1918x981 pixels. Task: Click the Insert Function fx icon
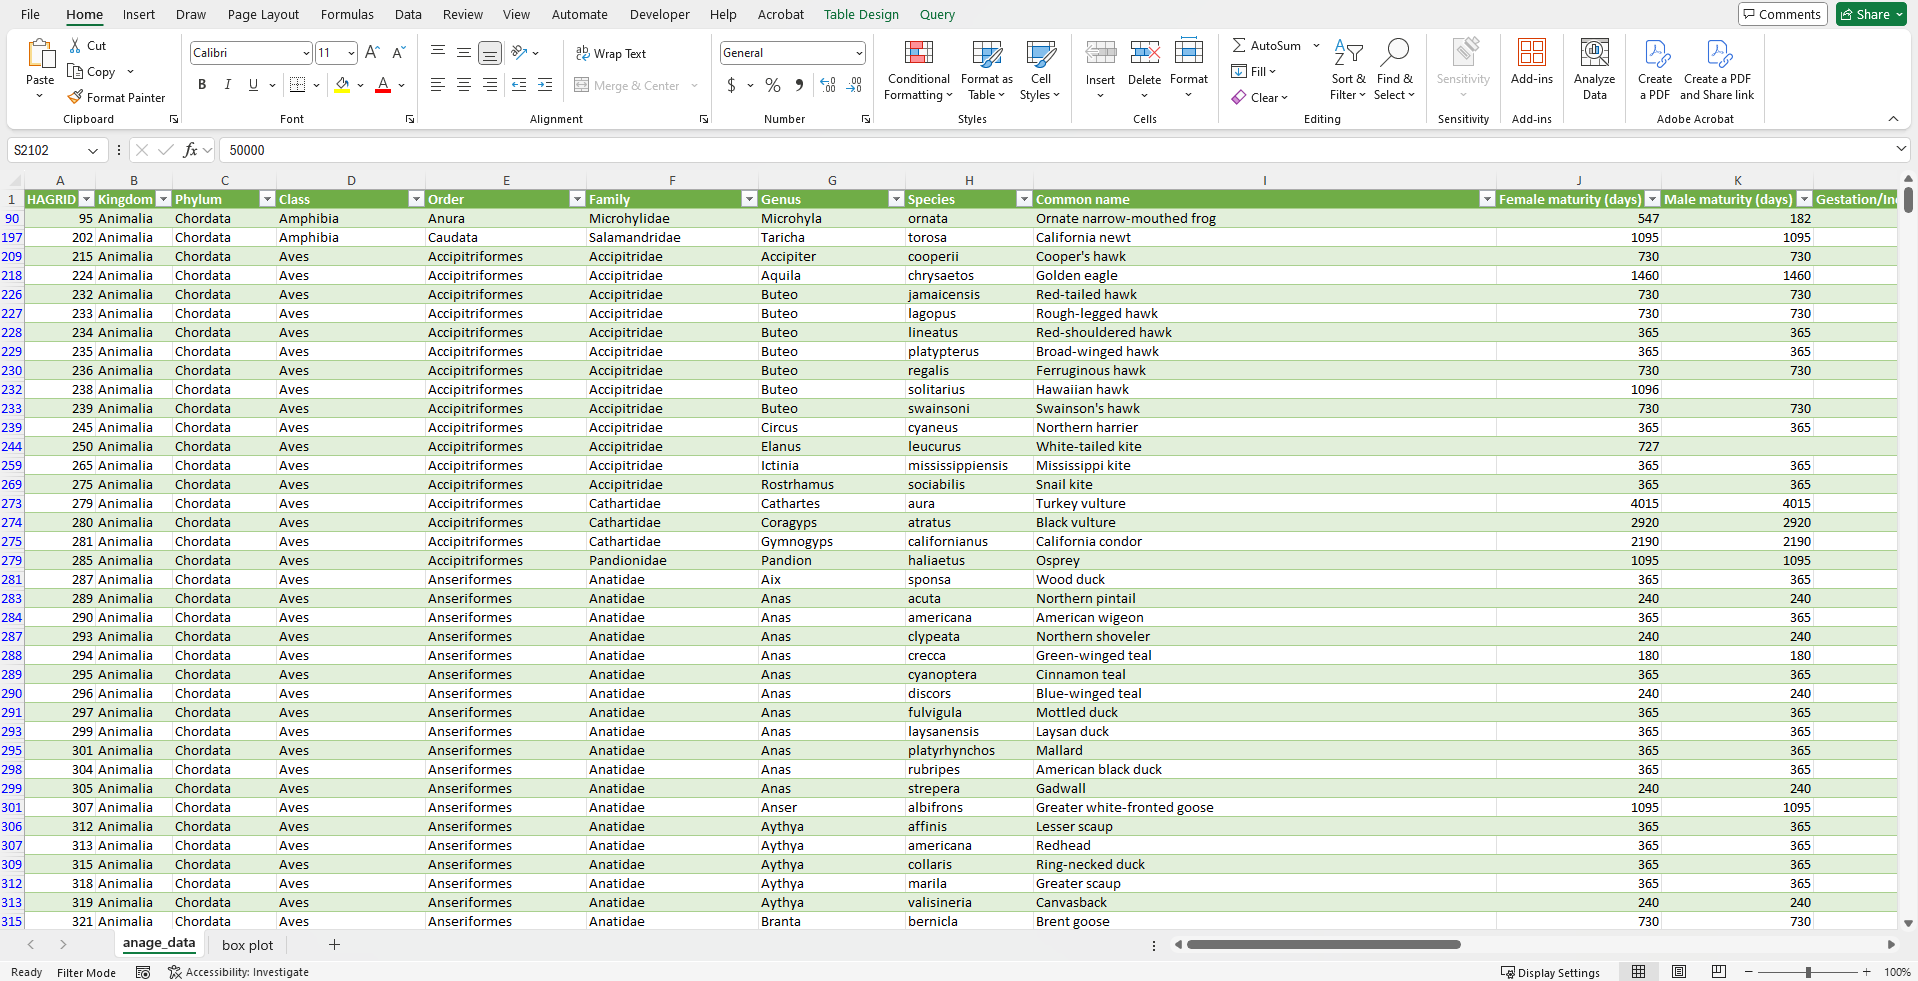coord(190,150)
